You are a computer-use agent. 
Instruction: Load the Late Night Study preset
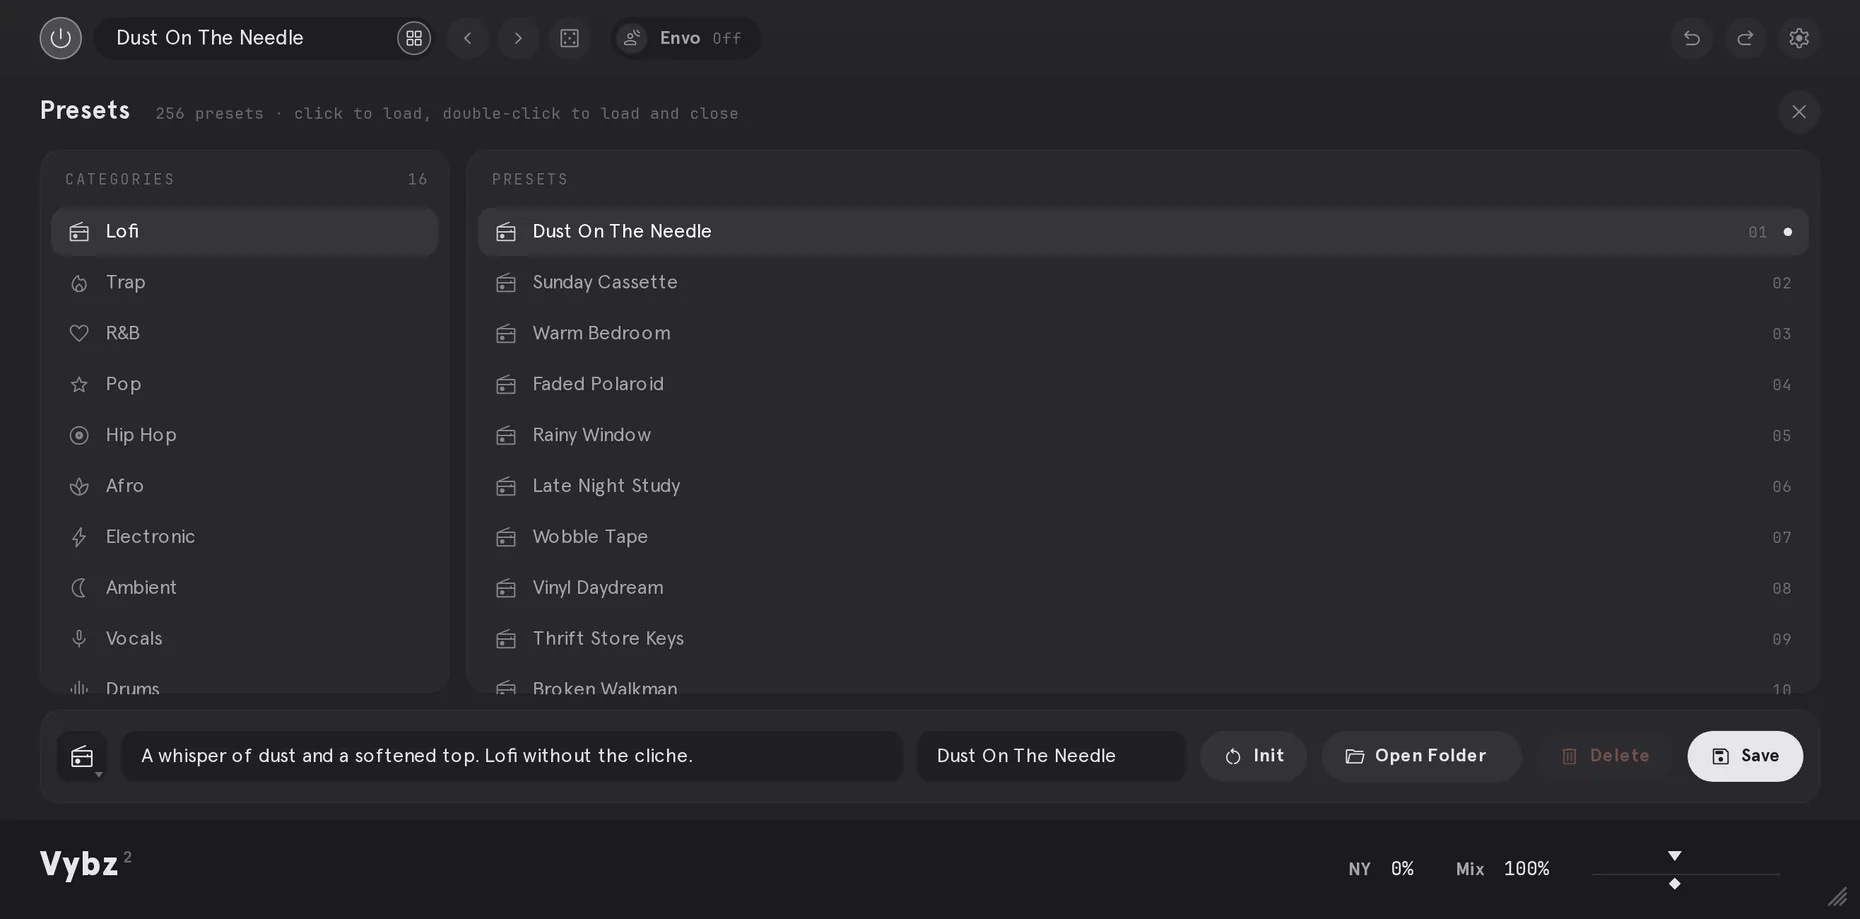click(1143, 486)
